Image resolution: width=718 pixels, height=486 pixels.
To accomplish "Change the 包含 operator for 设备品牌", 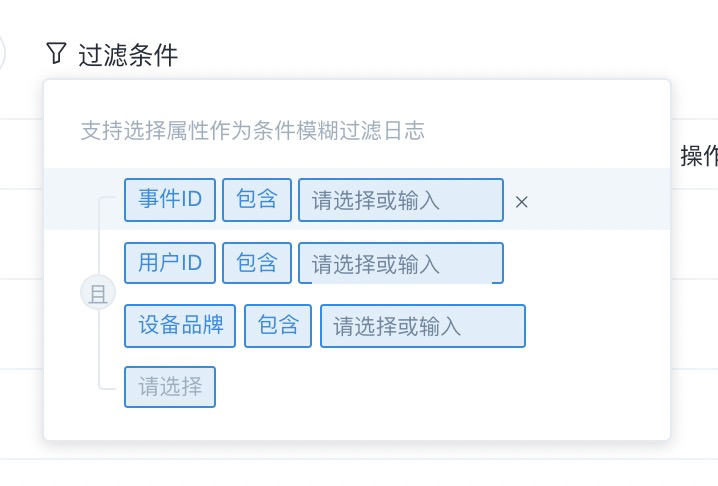I will pyautogui.click(x=278, y=326).
